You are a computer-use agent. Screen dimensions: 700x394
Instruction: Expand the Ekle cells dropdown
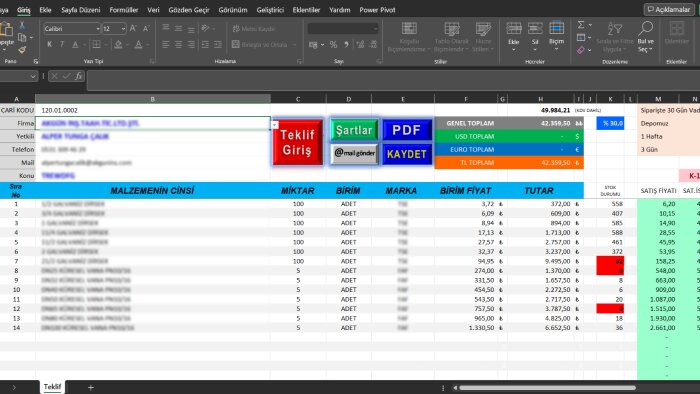pos(513,50)
